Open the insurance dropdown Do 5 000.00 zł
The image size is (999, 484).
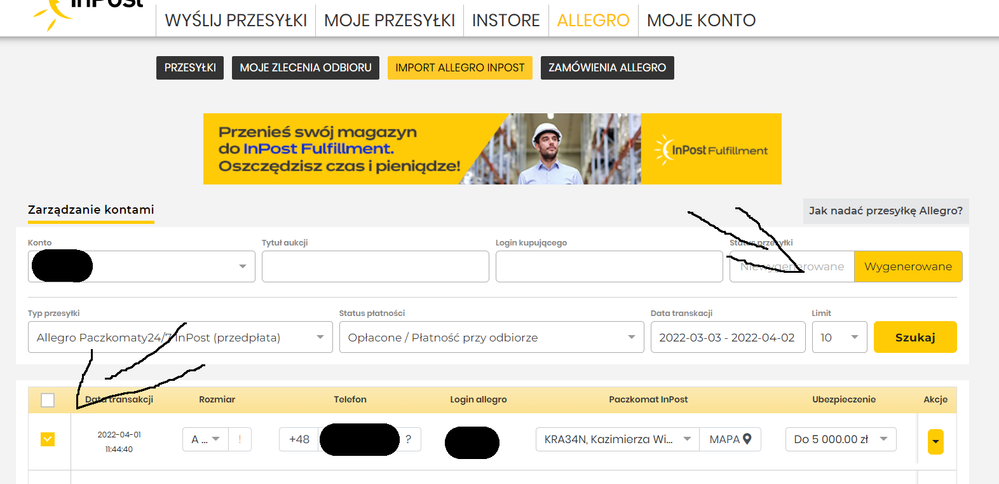(840, 439)
